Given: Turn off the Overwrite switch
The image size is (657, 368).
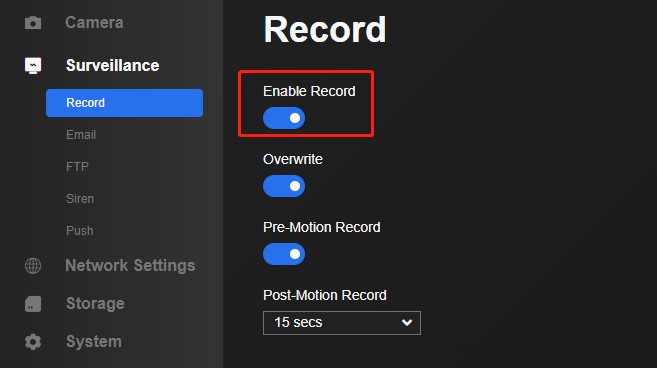Looking at the screenshot, I should point(284,186).
